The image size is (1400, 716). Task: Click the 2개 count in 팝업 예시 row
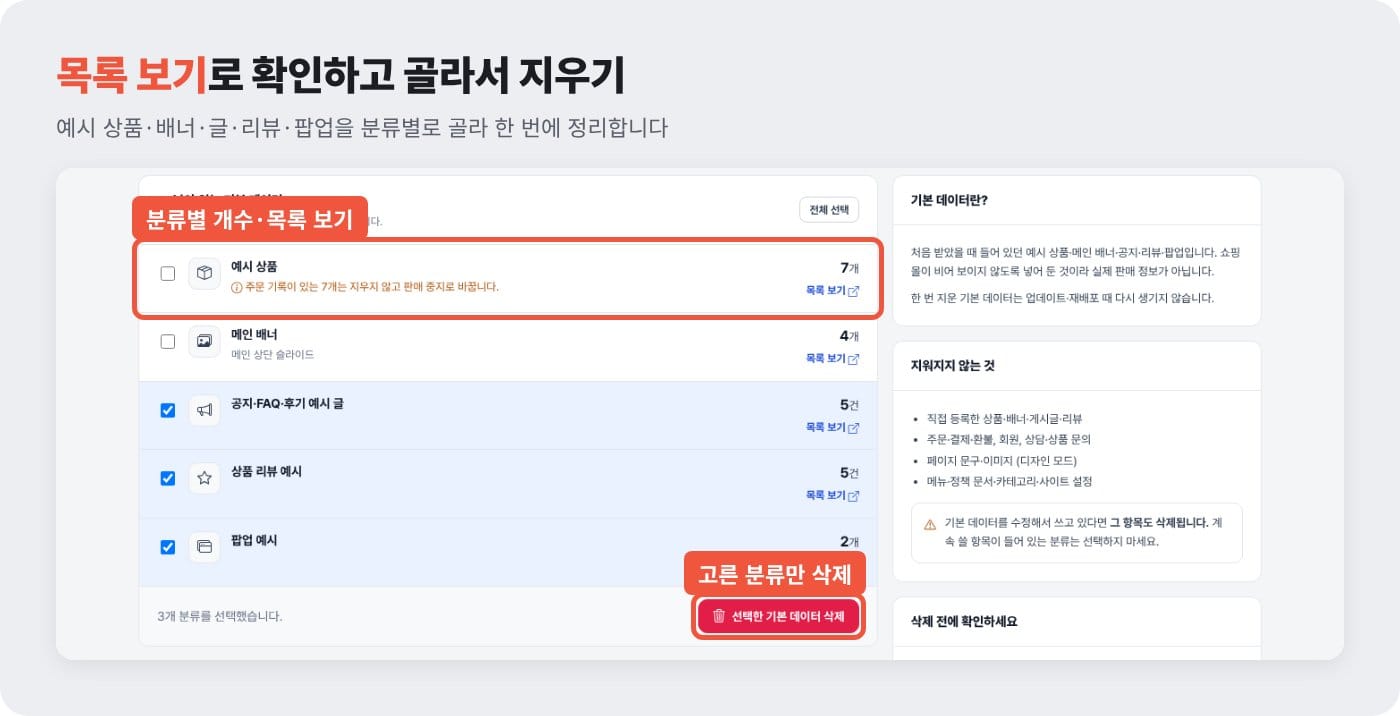(849, 542)
